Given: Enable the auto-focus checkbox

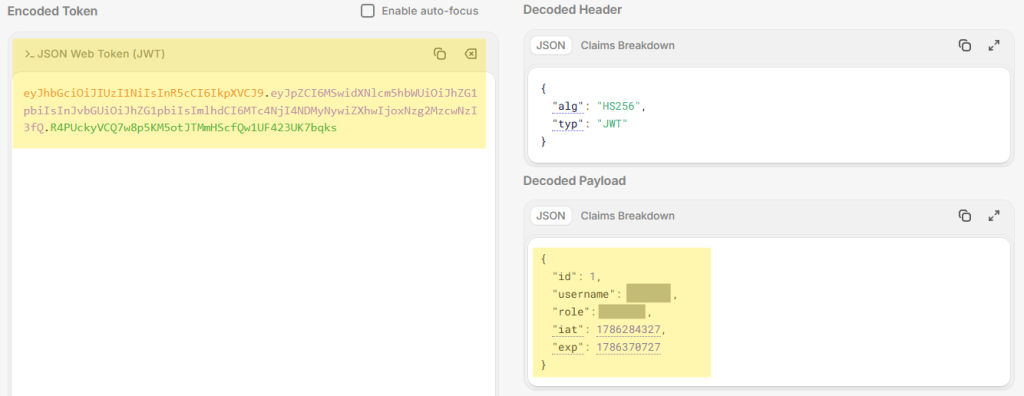Looking at the screenshot, I should [x=368, y=11].
